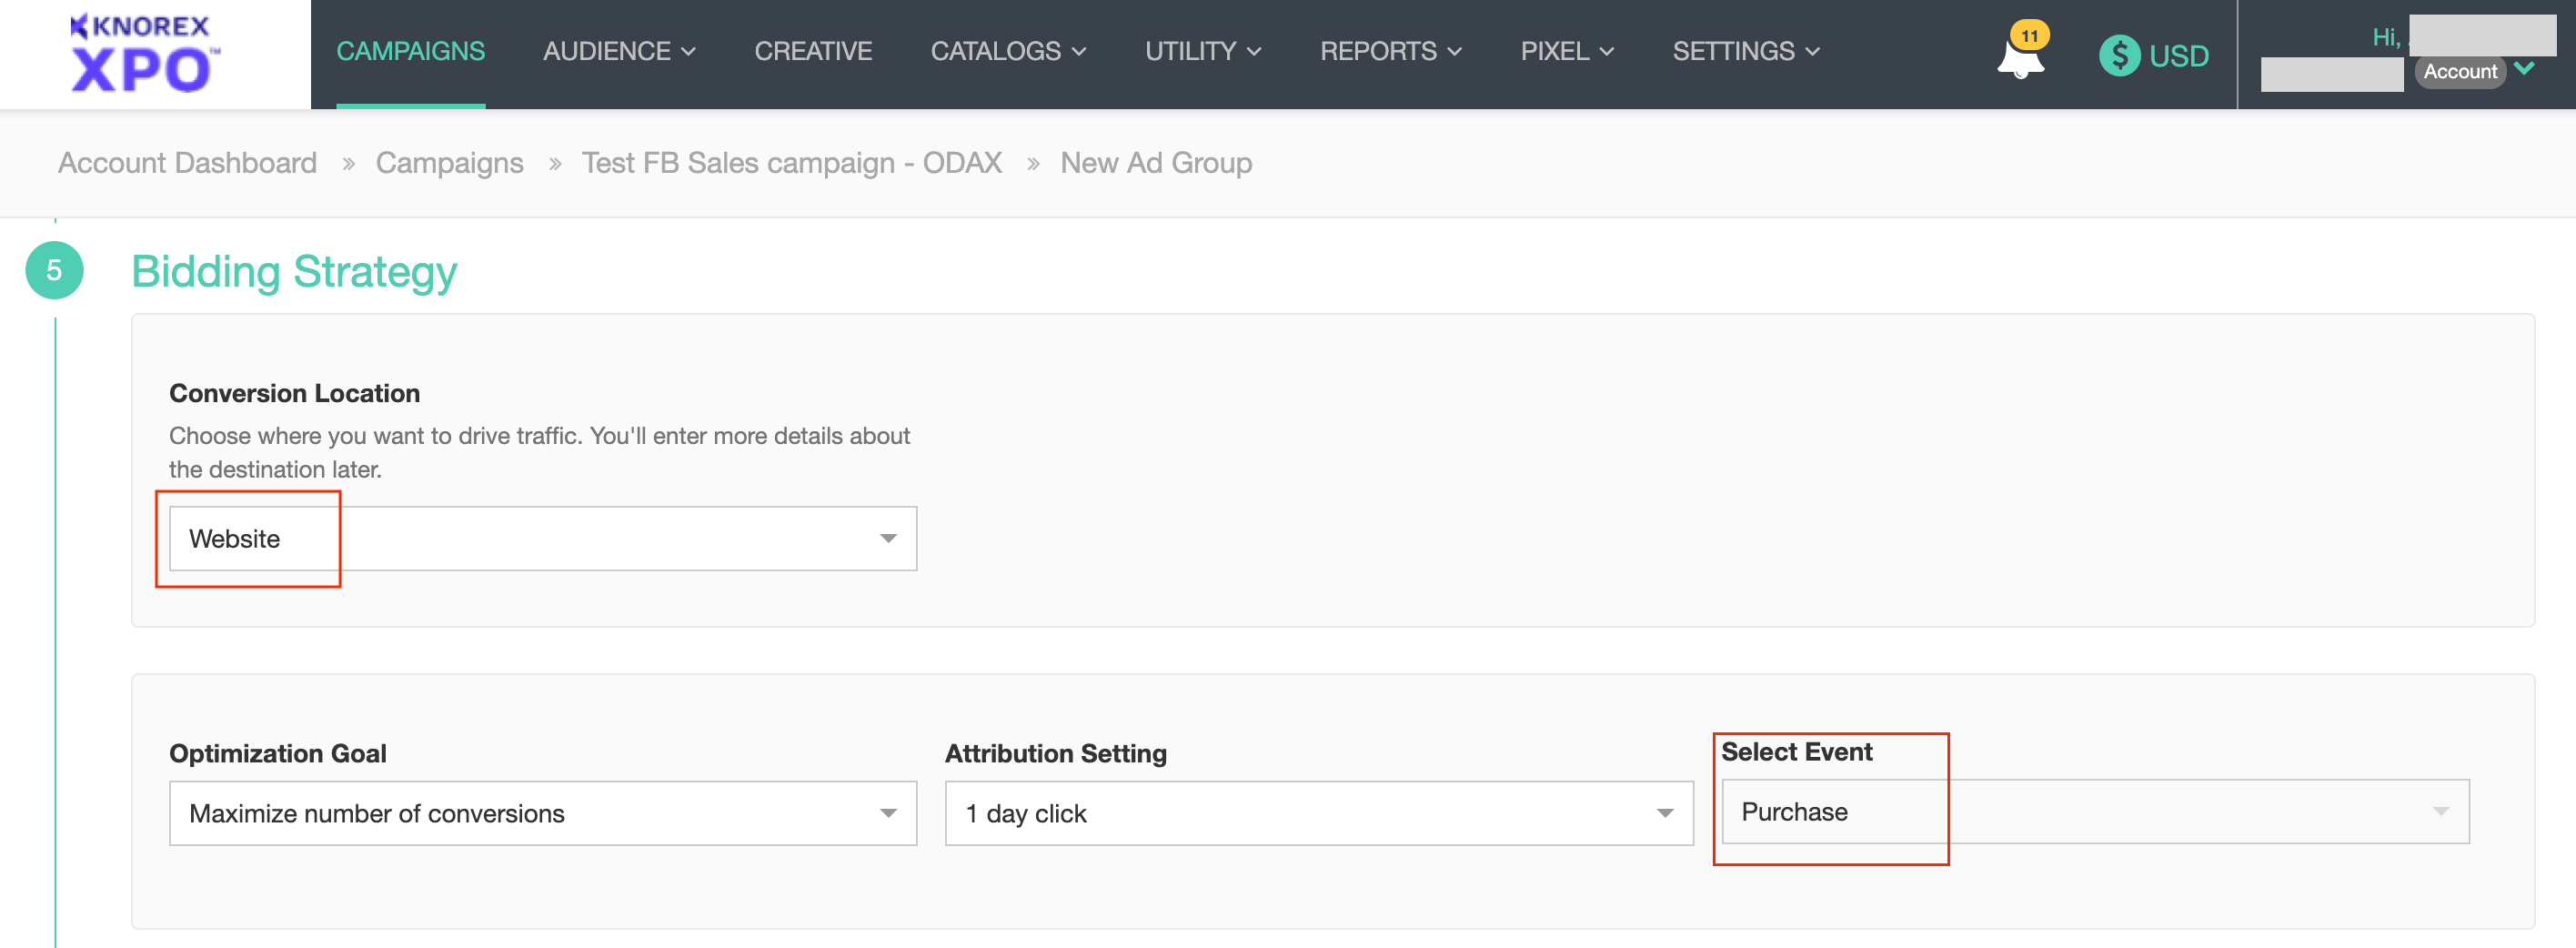Click the Account badge label
The height and width of the screenshot is (948, 2576).
(x=2459, y=72)
